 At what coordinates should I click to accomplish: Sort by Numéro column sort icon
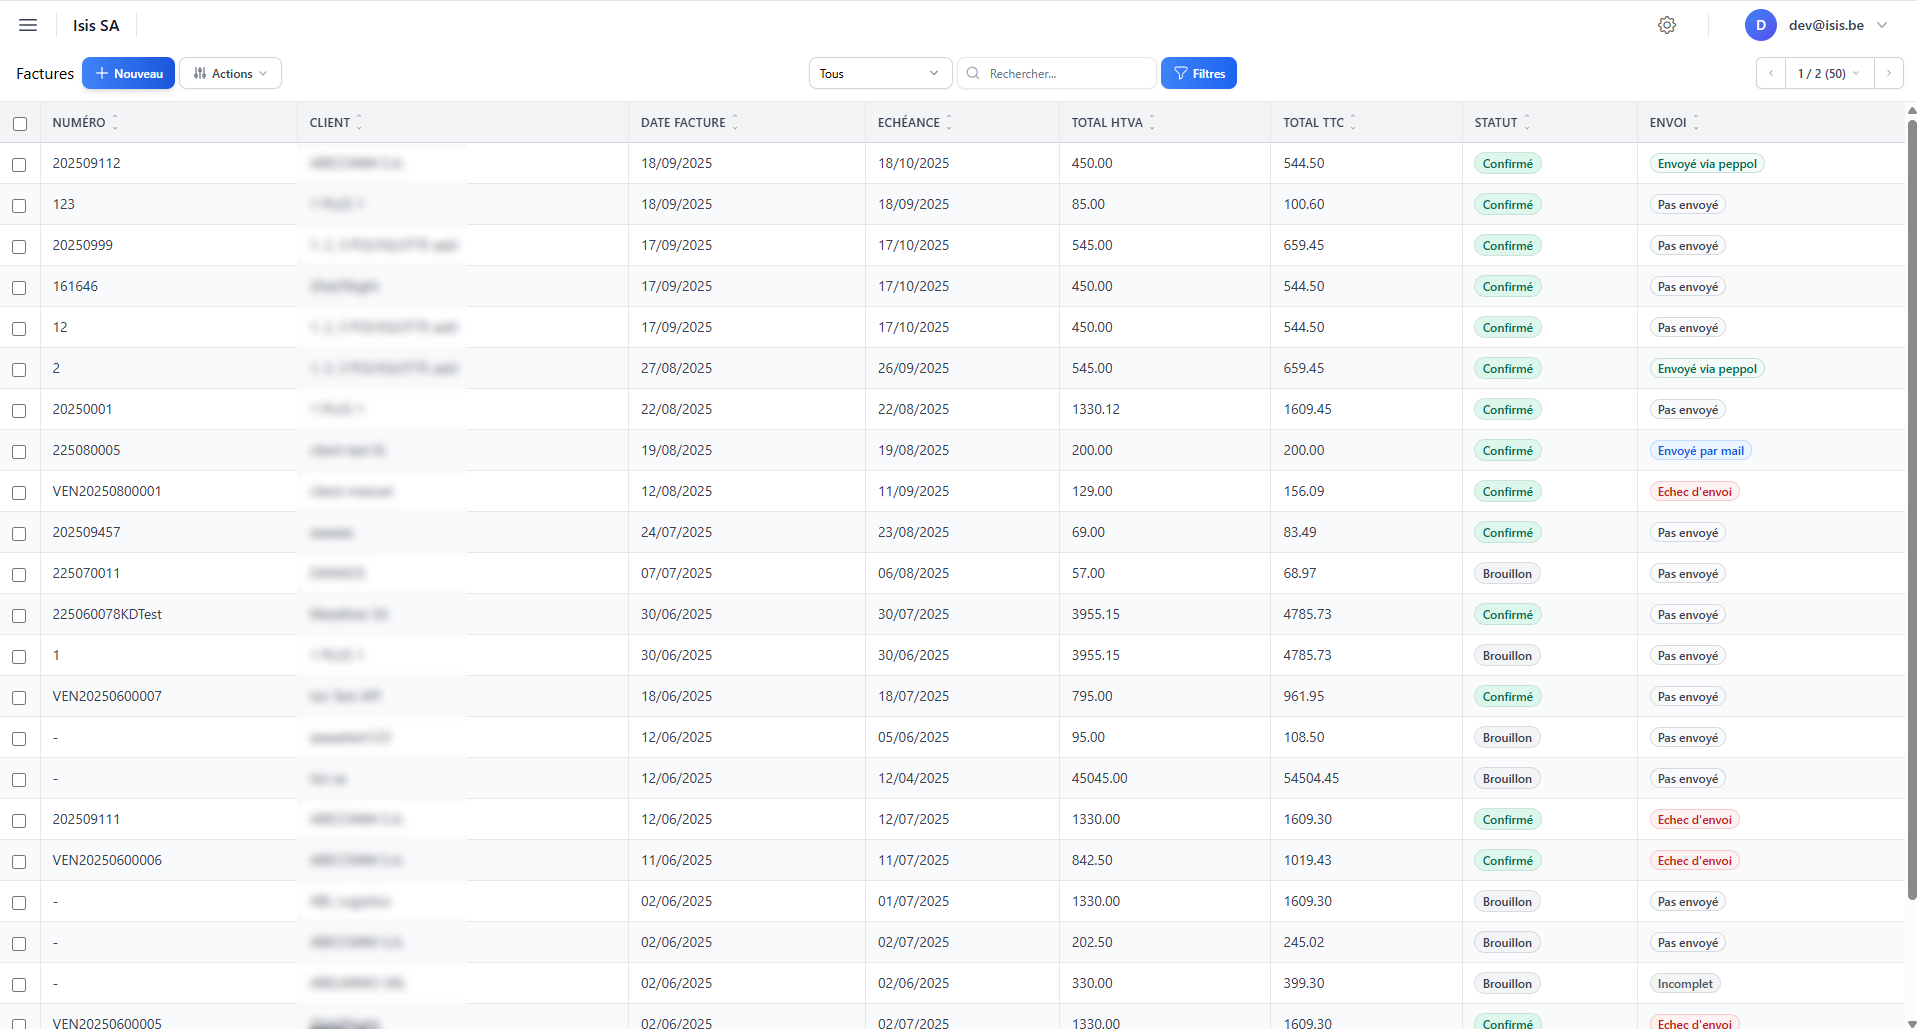115,122
